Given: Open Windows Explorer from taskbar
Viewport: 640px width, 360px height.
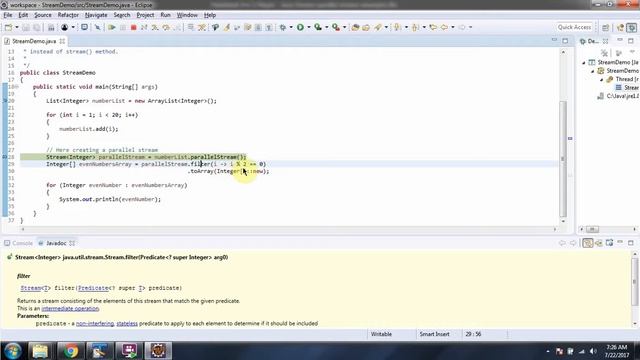Looking at the screenshot, I should (40, 351).
